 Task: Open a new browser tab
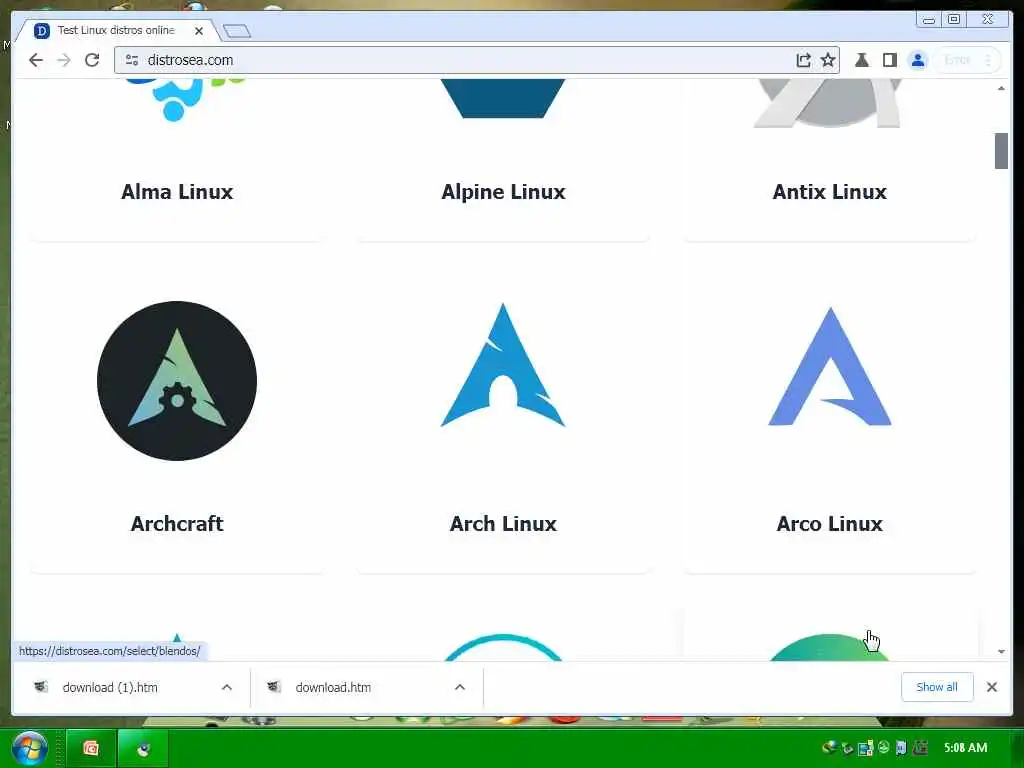pos(236,31)
